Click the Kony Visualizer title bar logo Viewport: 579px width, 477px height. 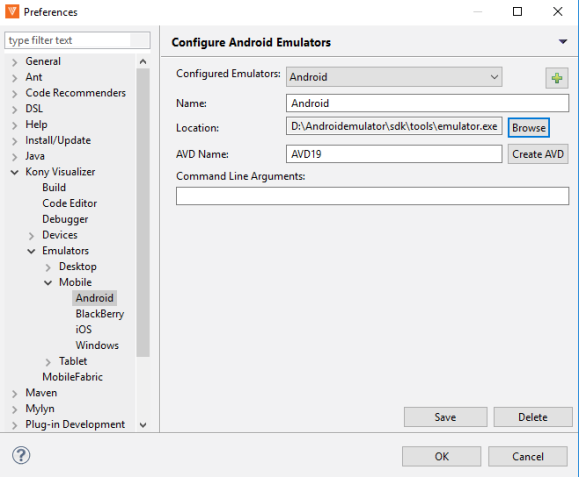(x=12, y=12)
